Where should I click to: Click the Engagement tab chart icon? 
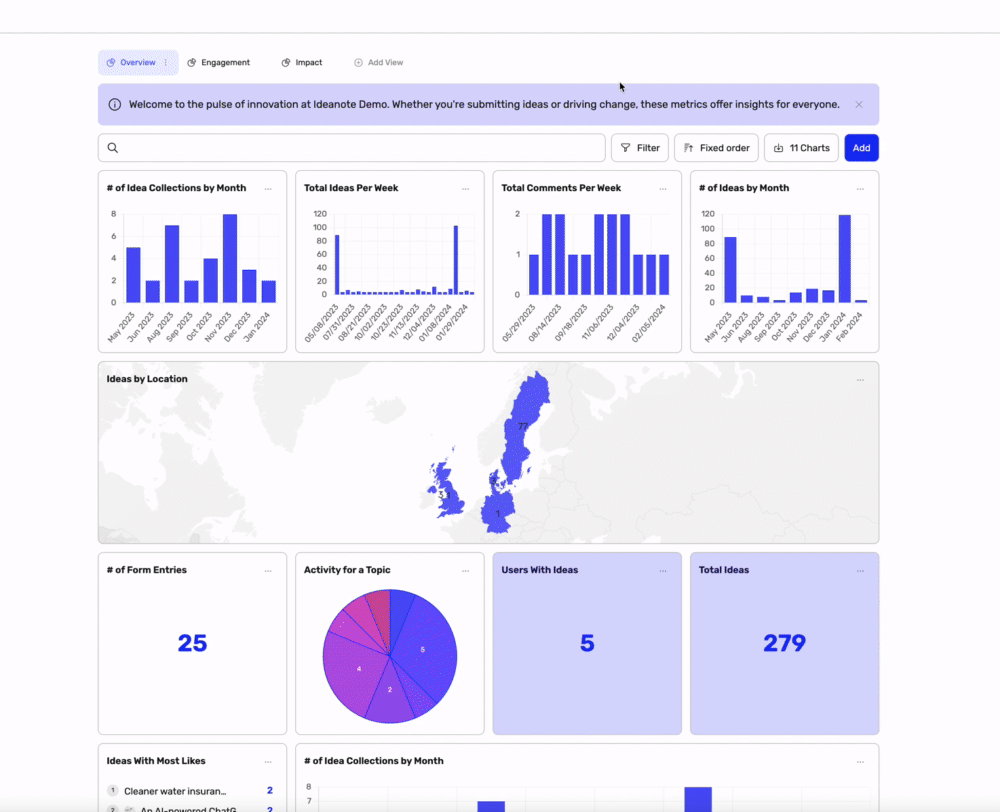click(191, 63)
